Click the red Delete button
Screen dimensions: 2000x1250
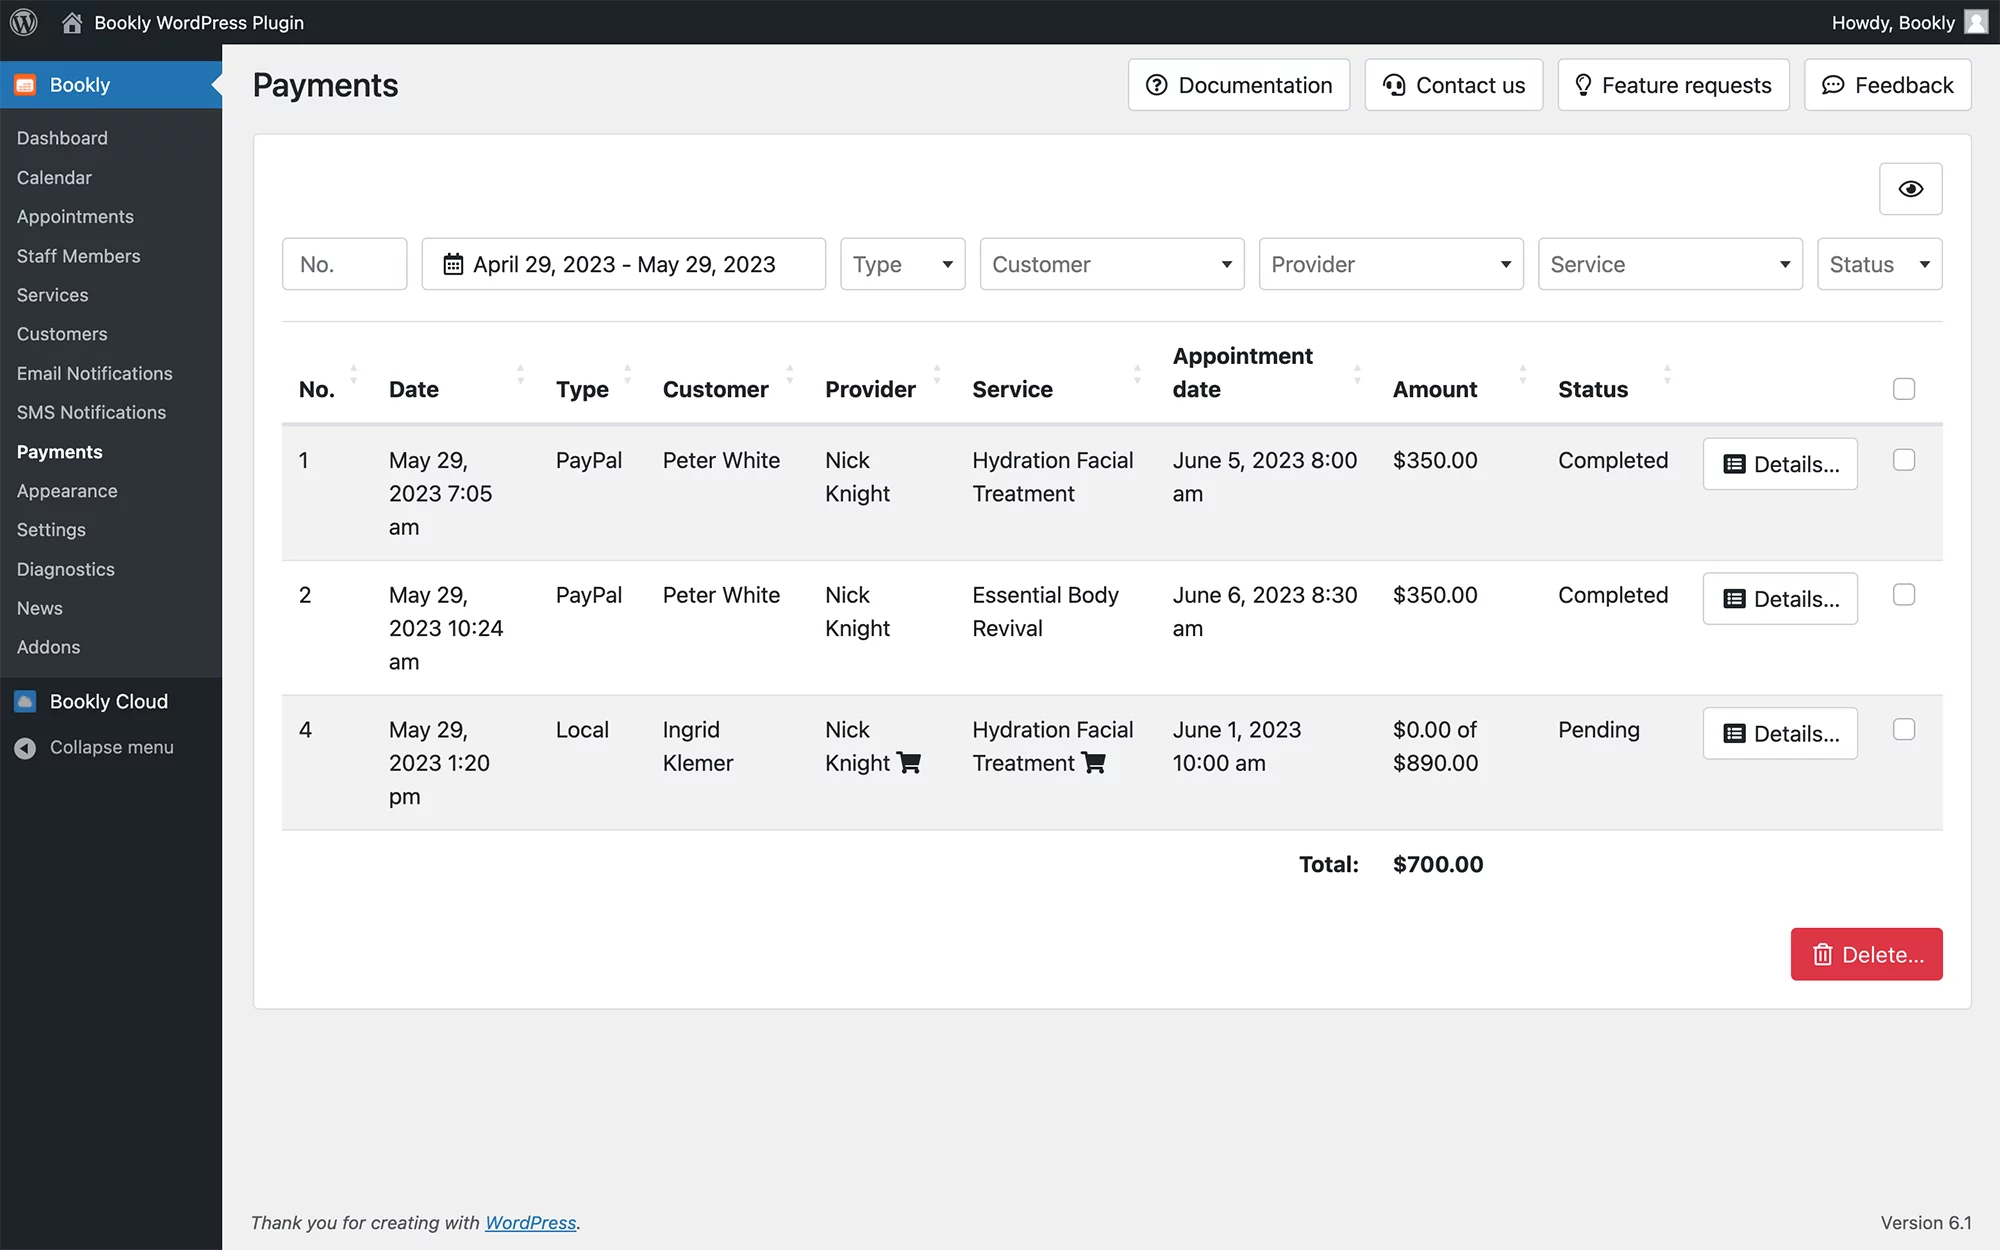(x=1866, y=953)
